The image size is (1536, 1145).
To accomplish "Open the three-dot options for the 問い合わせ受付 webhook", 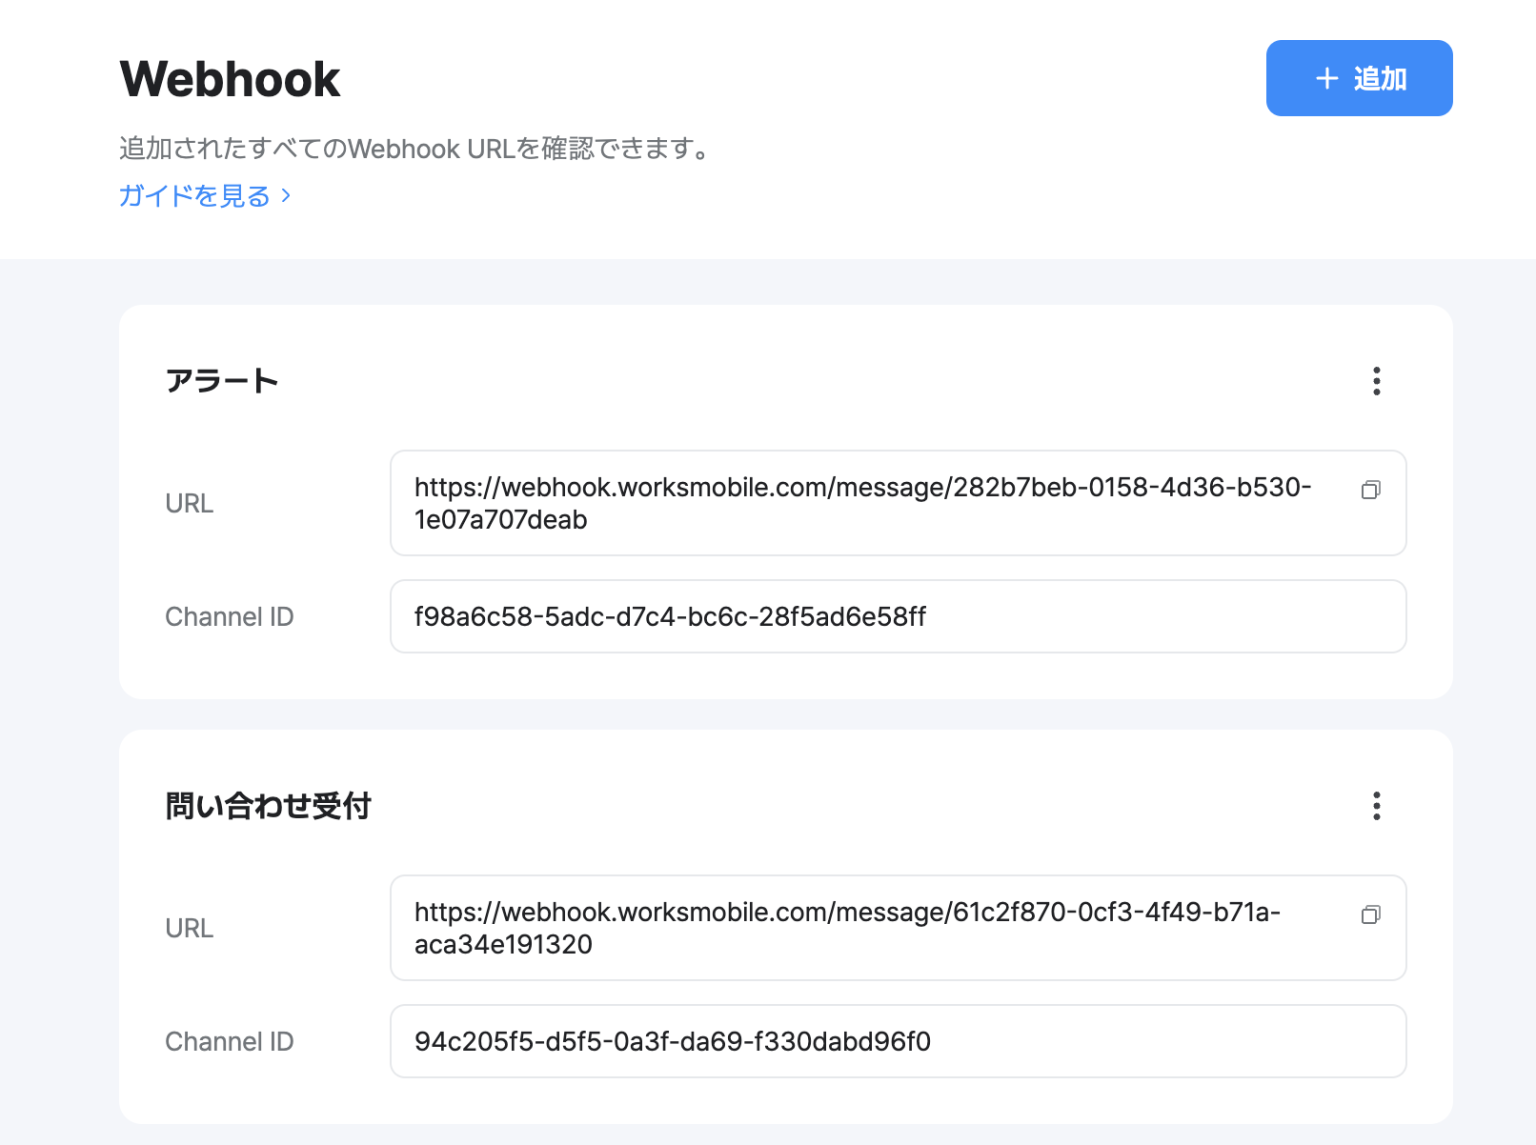I will (1376, 806).
